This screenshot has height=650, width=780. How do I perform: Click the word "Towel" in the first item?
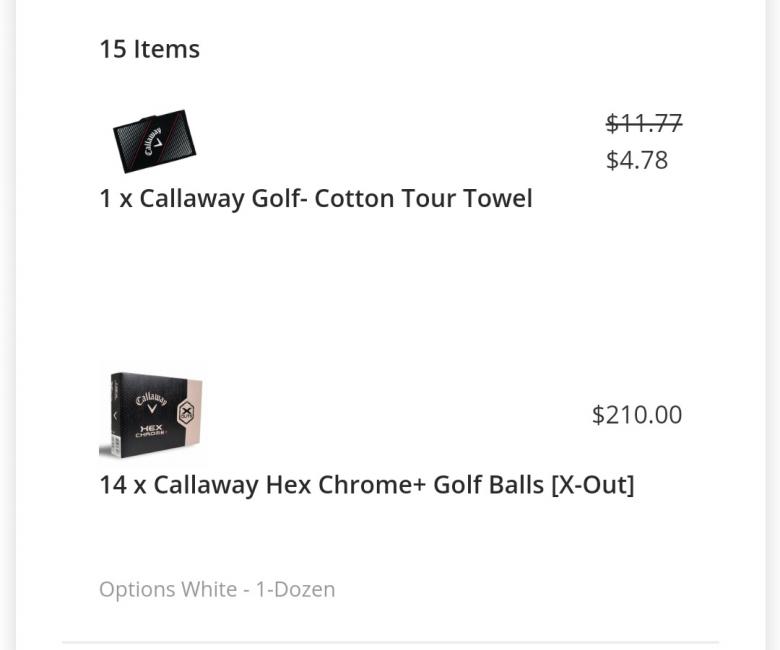click(496, 198)
